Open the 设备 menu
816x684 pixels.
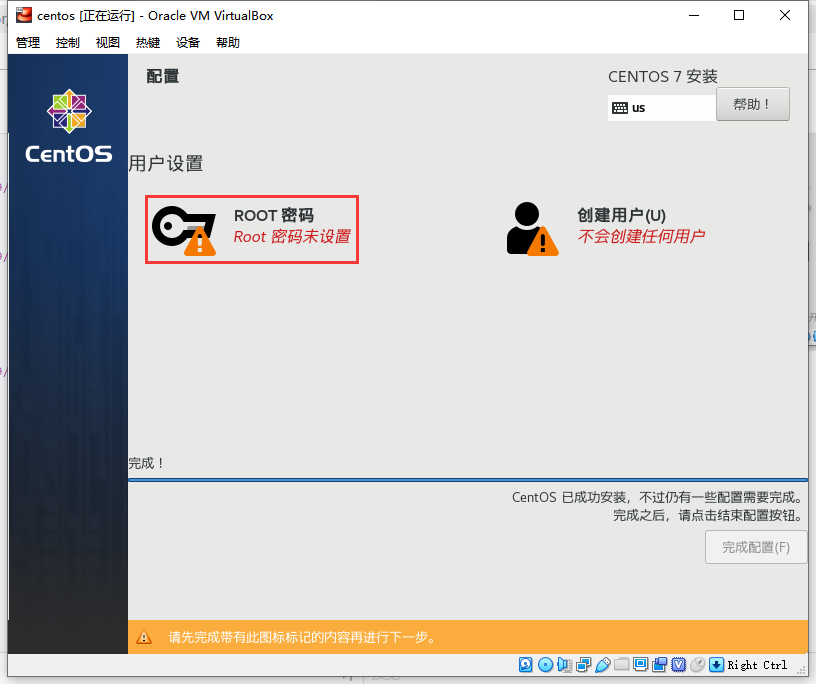(188, 43)
